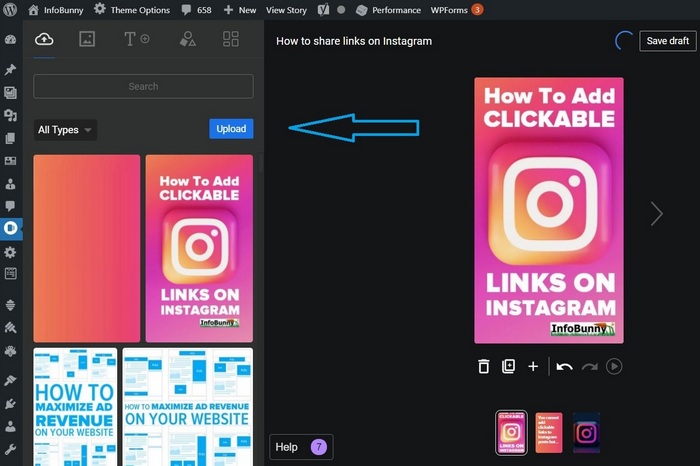Image resolution: width=700 pixels, height=466 pixels.
Task: Open the WordPress logo menu
Action: (x=10, y=9)
